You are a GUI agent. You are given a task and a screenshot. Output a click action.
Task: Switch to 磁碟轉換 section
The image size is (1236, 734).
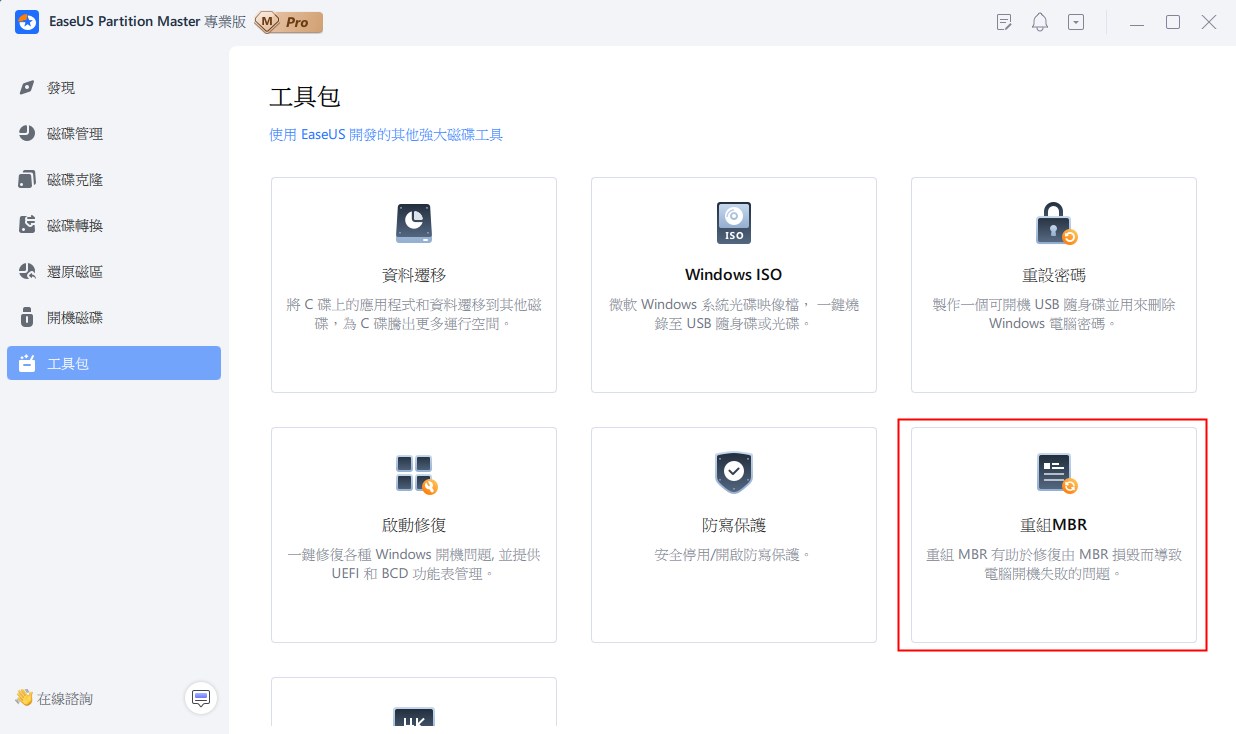tap(74, 226)
